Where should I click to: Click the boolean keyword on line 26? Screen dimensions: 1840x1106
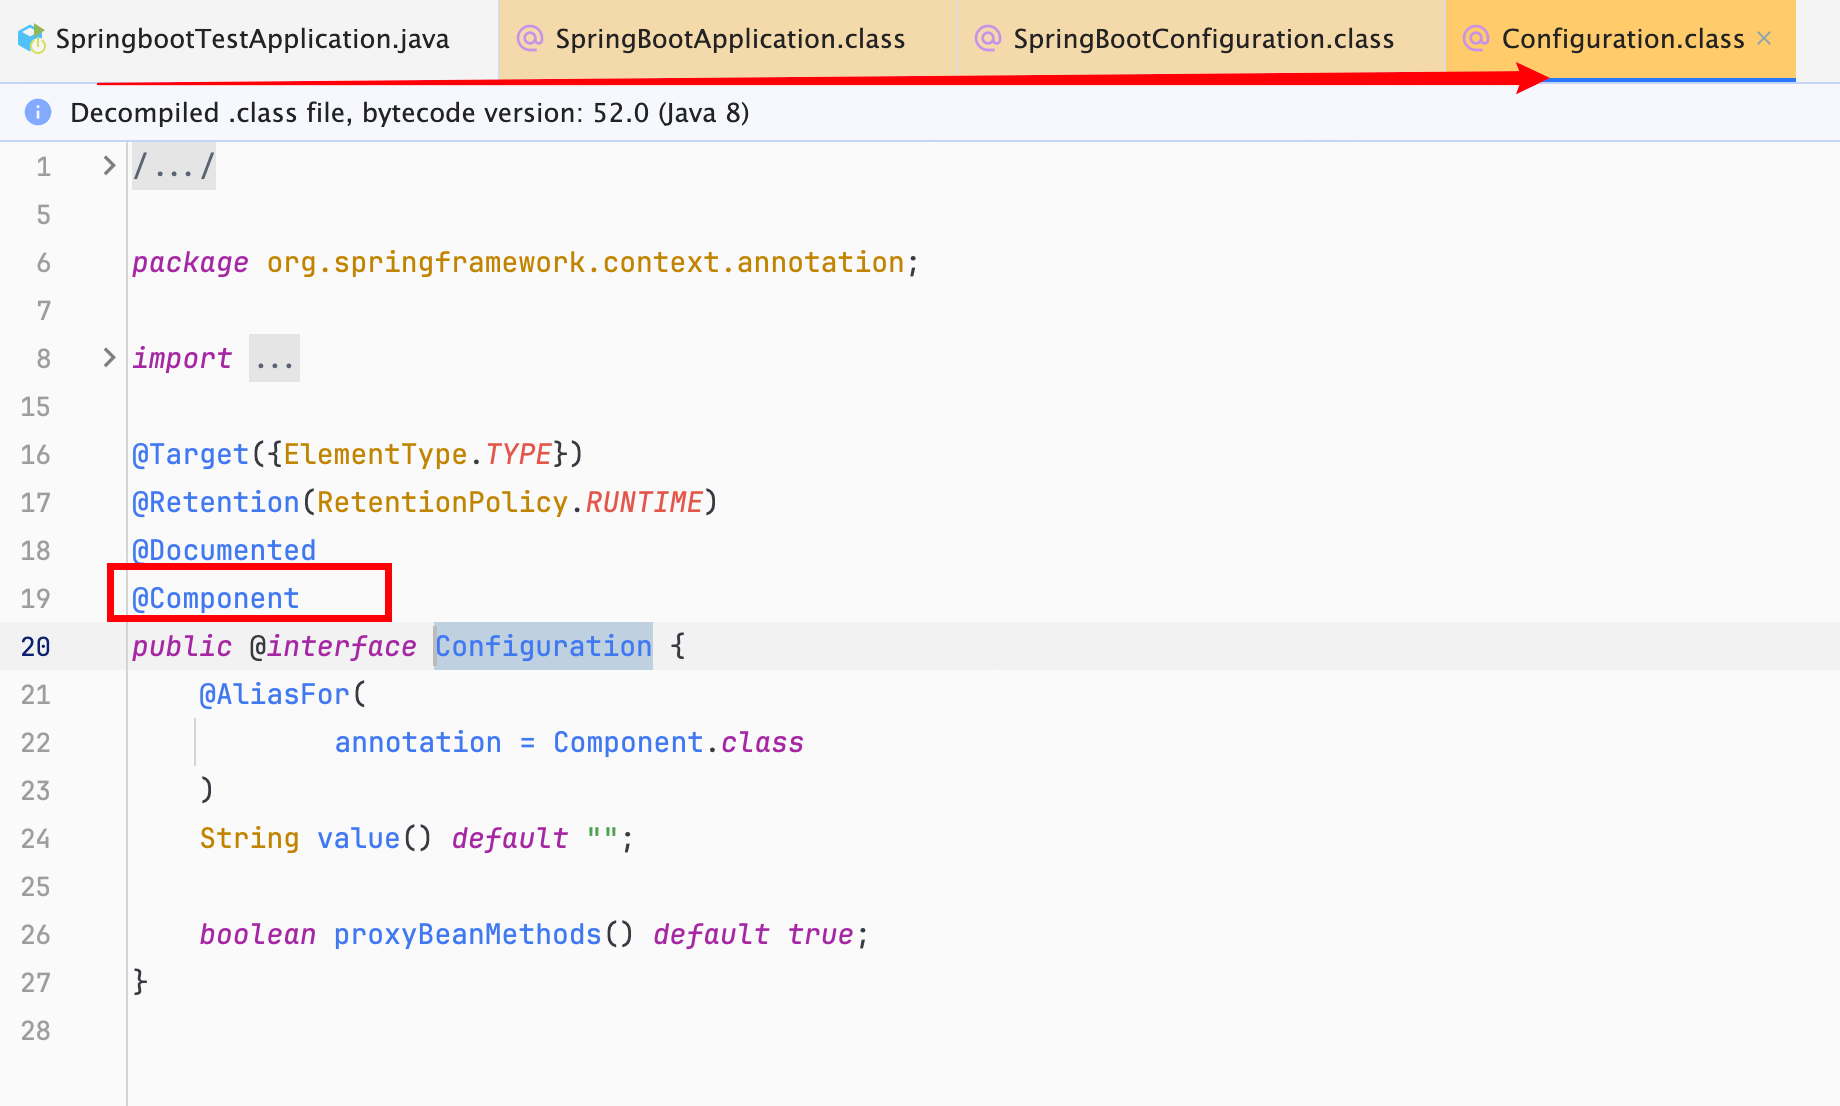click(257, 934)
